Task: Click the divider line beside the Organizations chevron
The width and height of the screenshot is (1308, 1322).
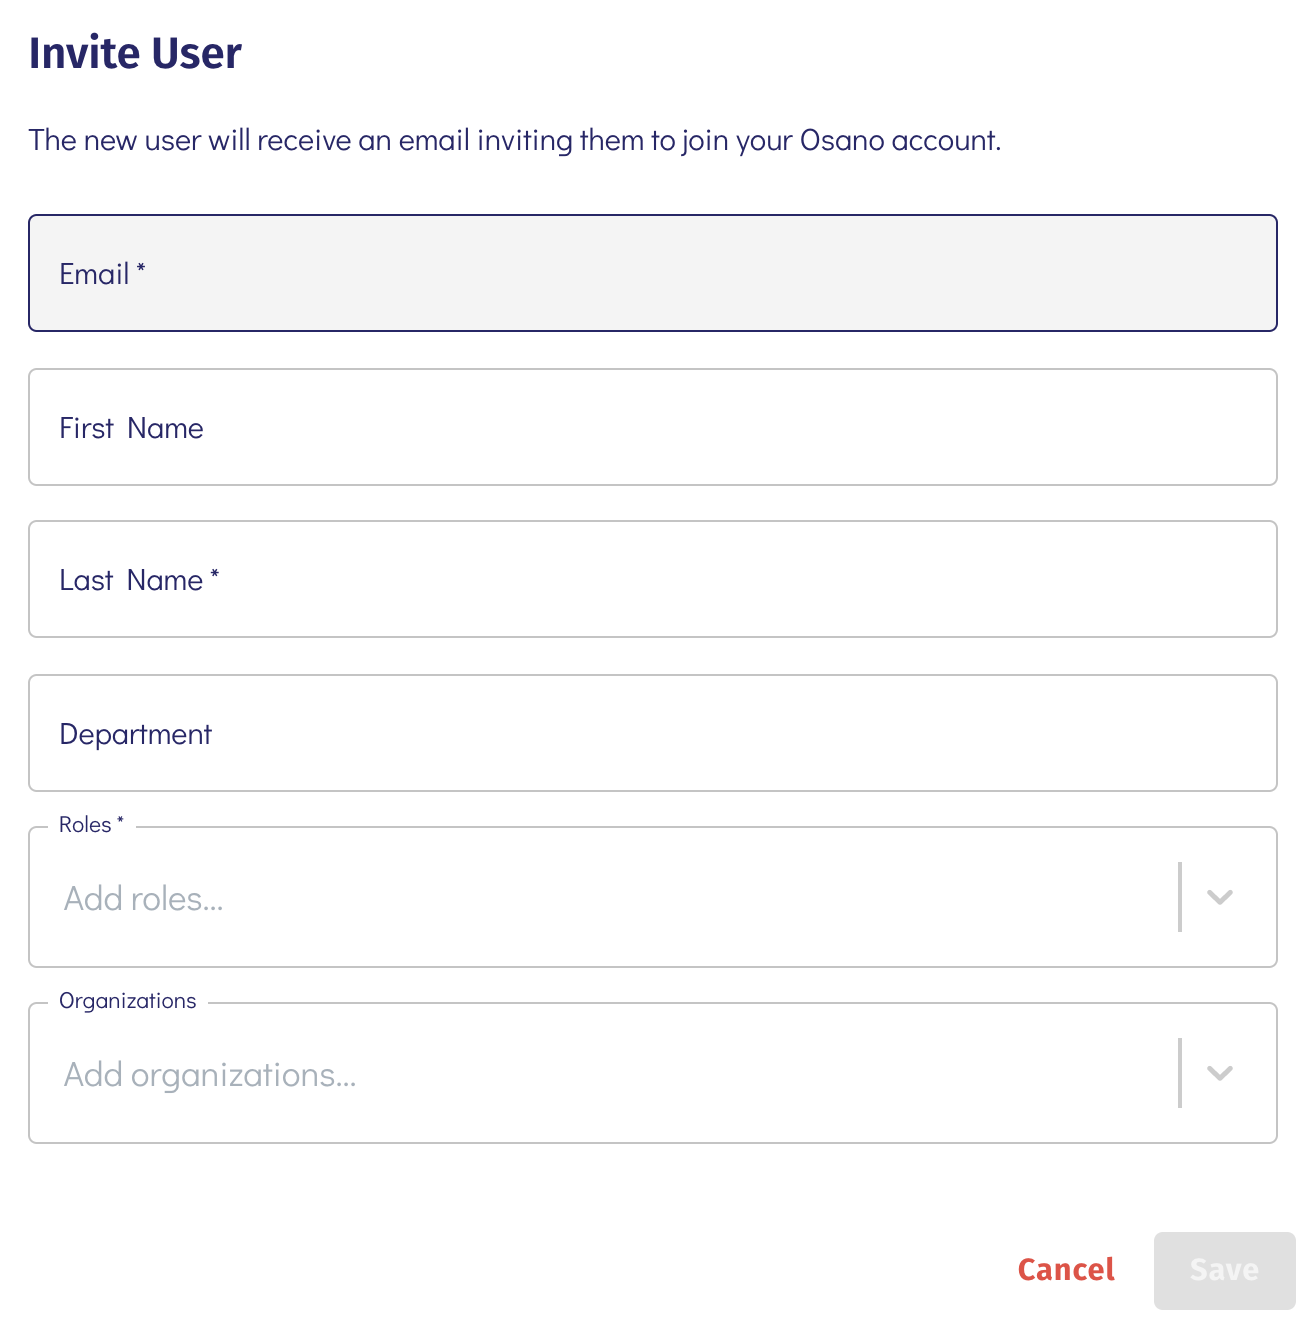Action: (x=1180, y=1073)
